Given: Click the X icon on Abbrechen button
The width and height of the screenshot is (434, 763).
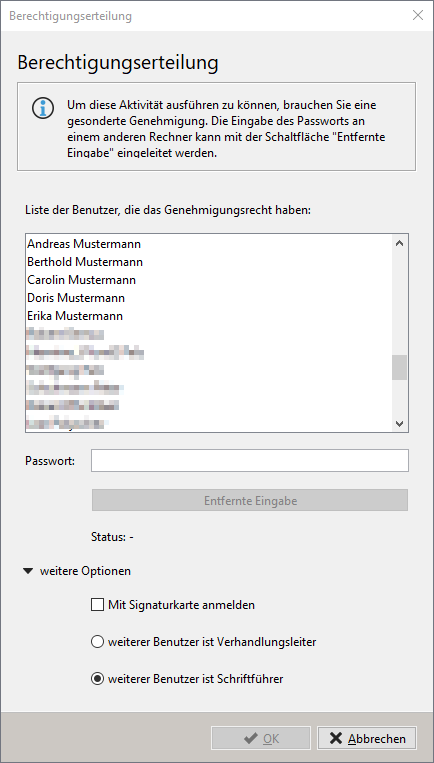Looking at the screenshot, I should 336,738.
